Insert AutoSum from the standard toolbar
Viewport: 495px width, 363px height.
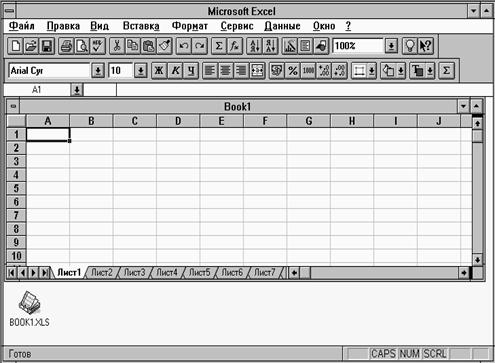coord(219,46)
